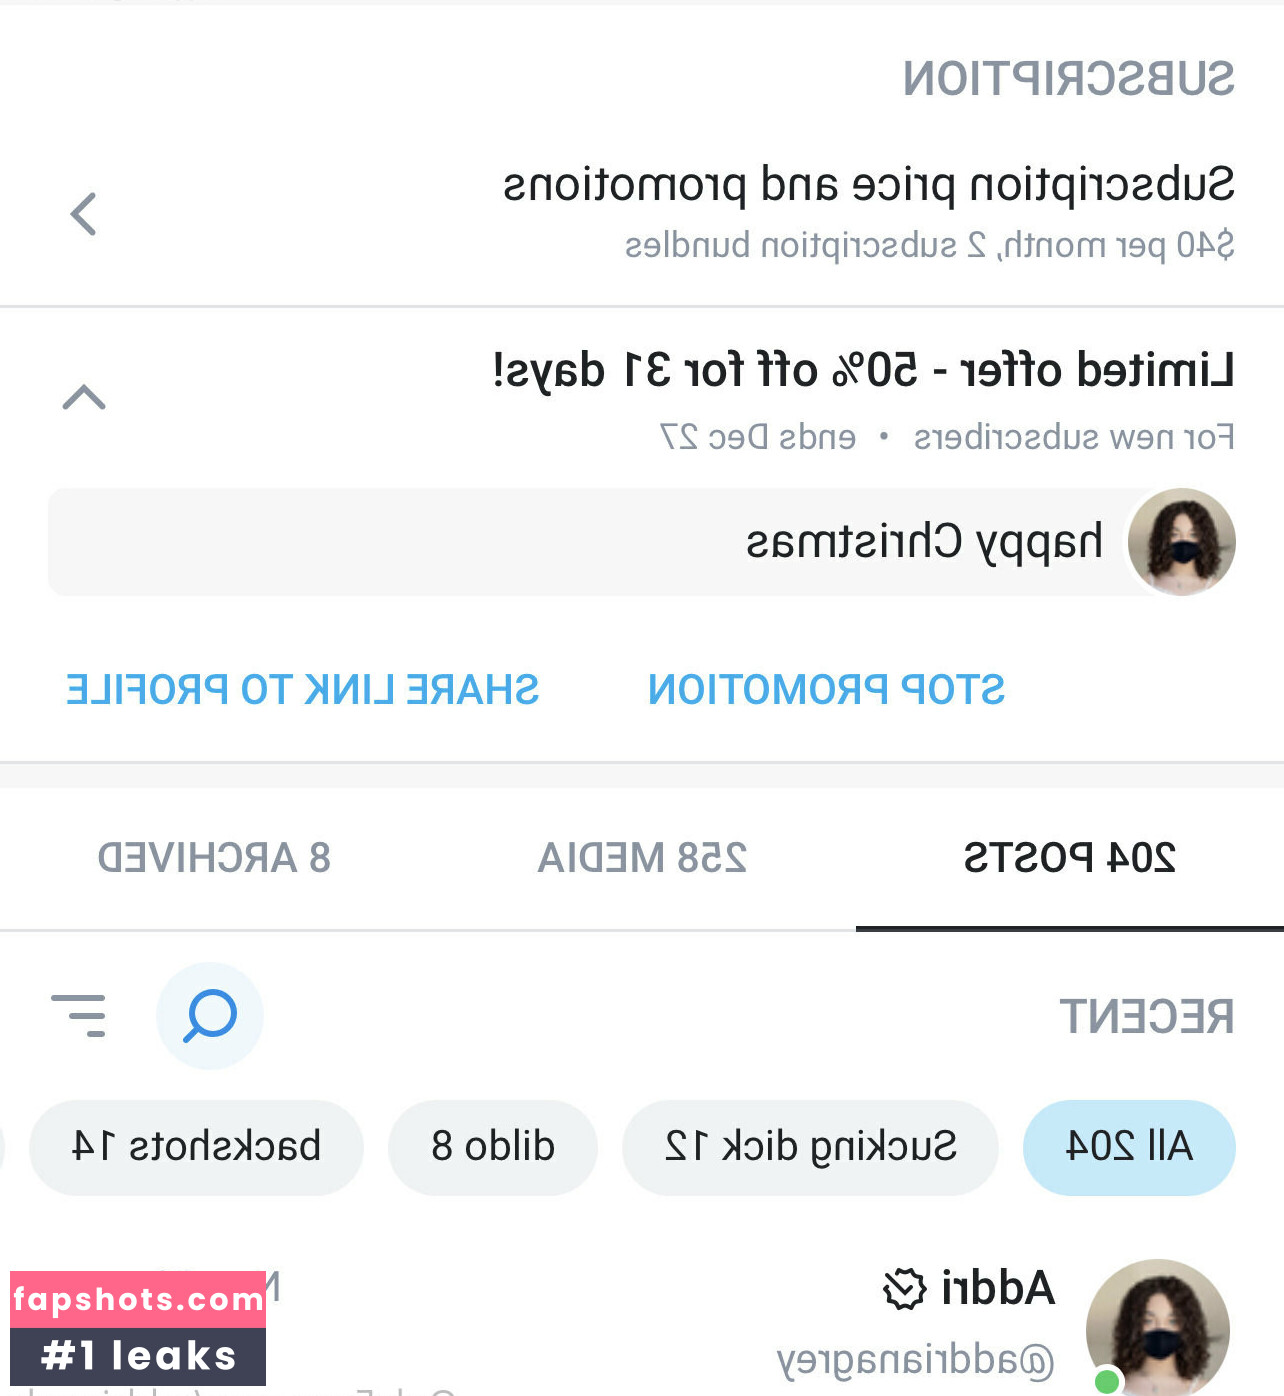Click STOP PROMOTION
1284x1396 pixels.
(x=826, y=689)
